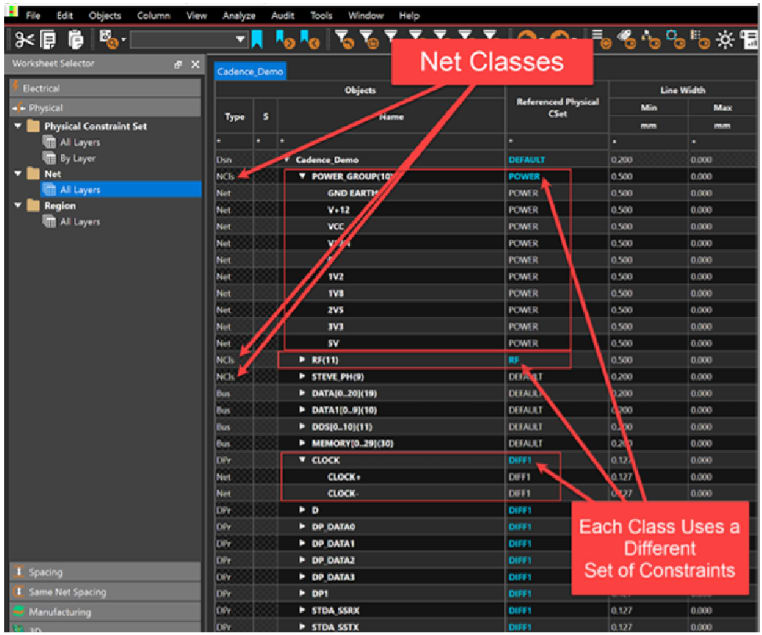Viewport: 762px width, 635px height.
Task: Collapse the POWER_GROUP(10) net class
Action: click(302, 176)
